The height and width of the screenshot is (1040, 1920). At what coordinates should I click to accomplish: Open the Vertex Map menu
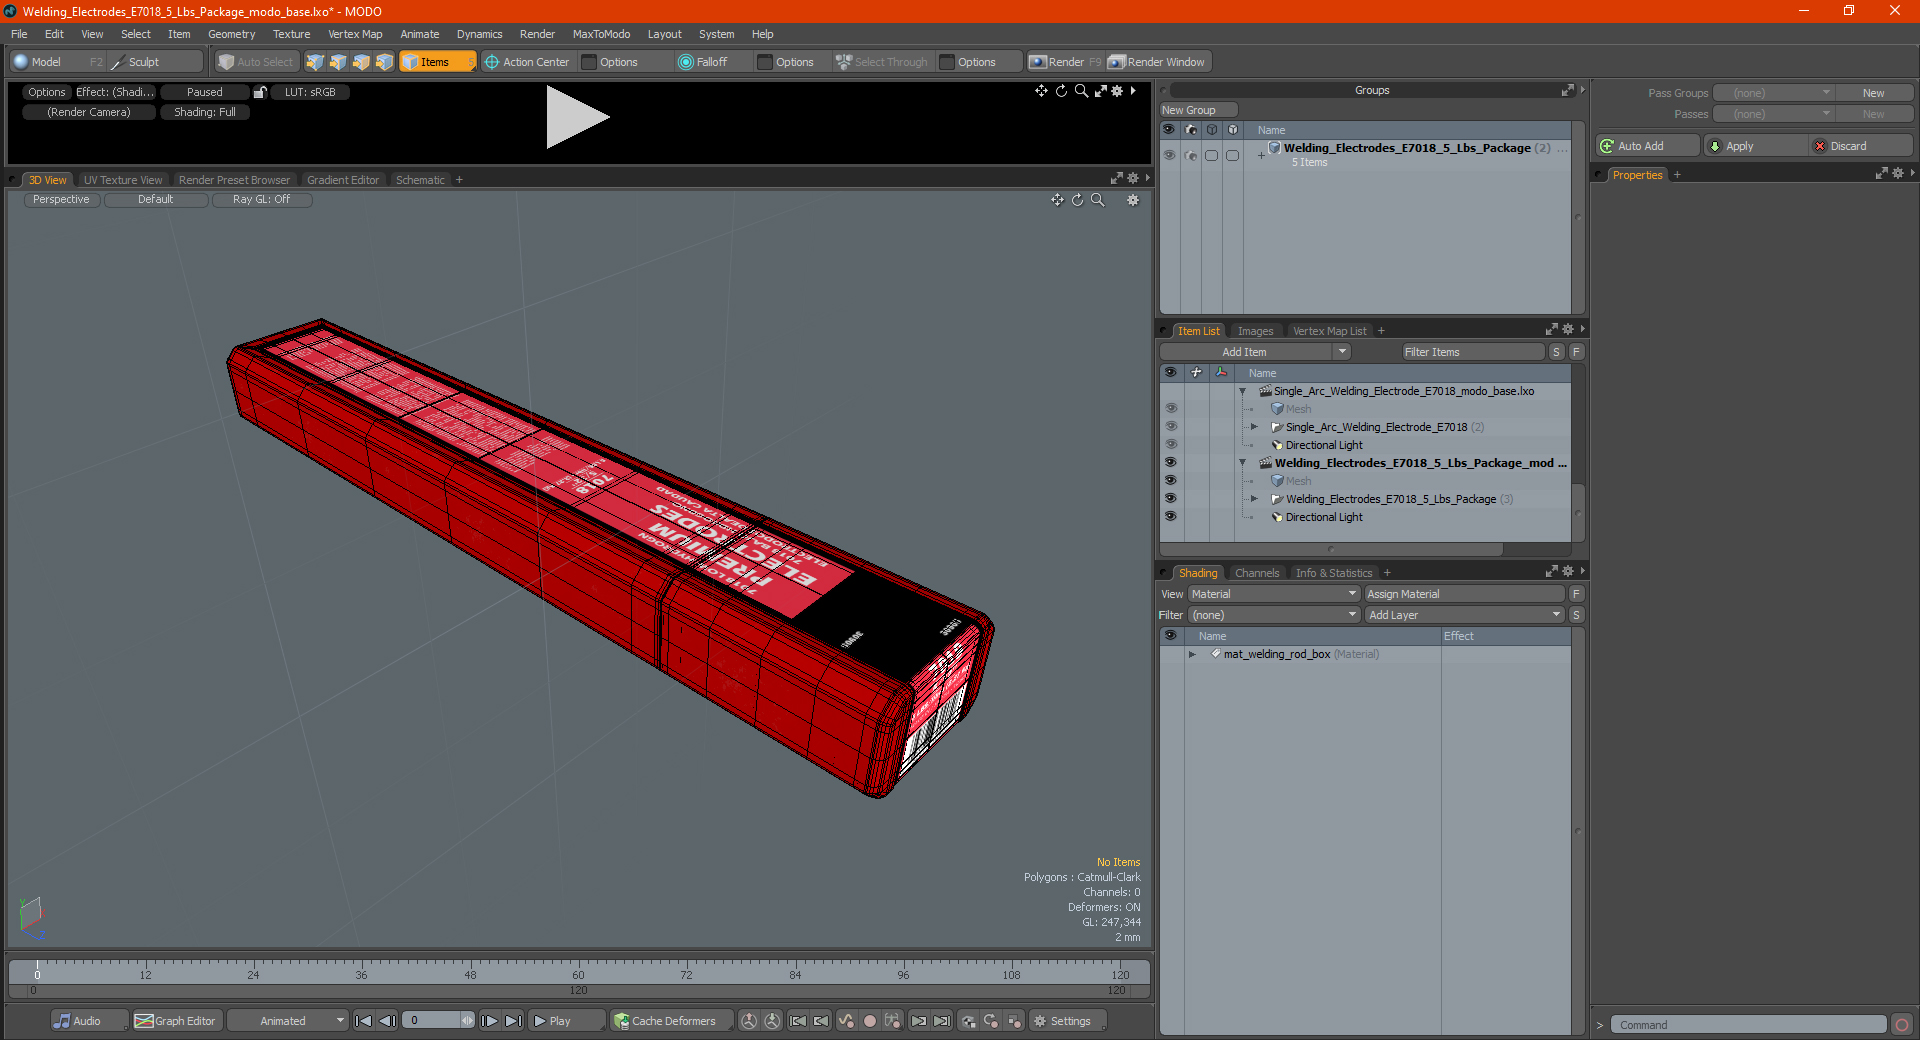pyautogui.click(x=355, y=34)
